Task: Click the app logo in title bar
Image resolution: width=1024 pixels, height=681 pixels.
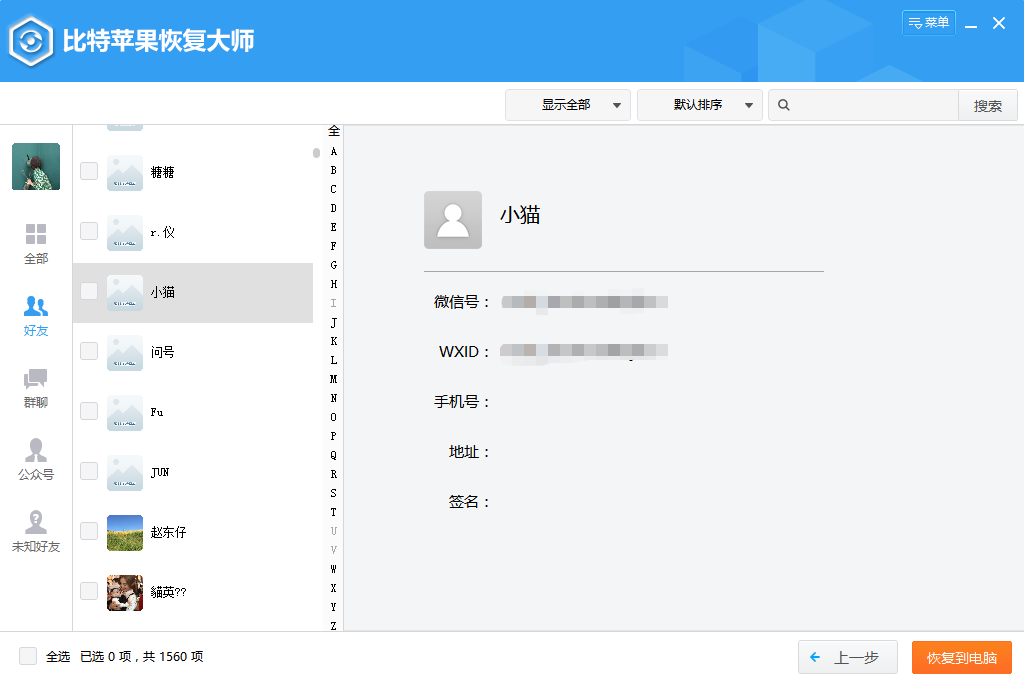Action: point(31,41)
